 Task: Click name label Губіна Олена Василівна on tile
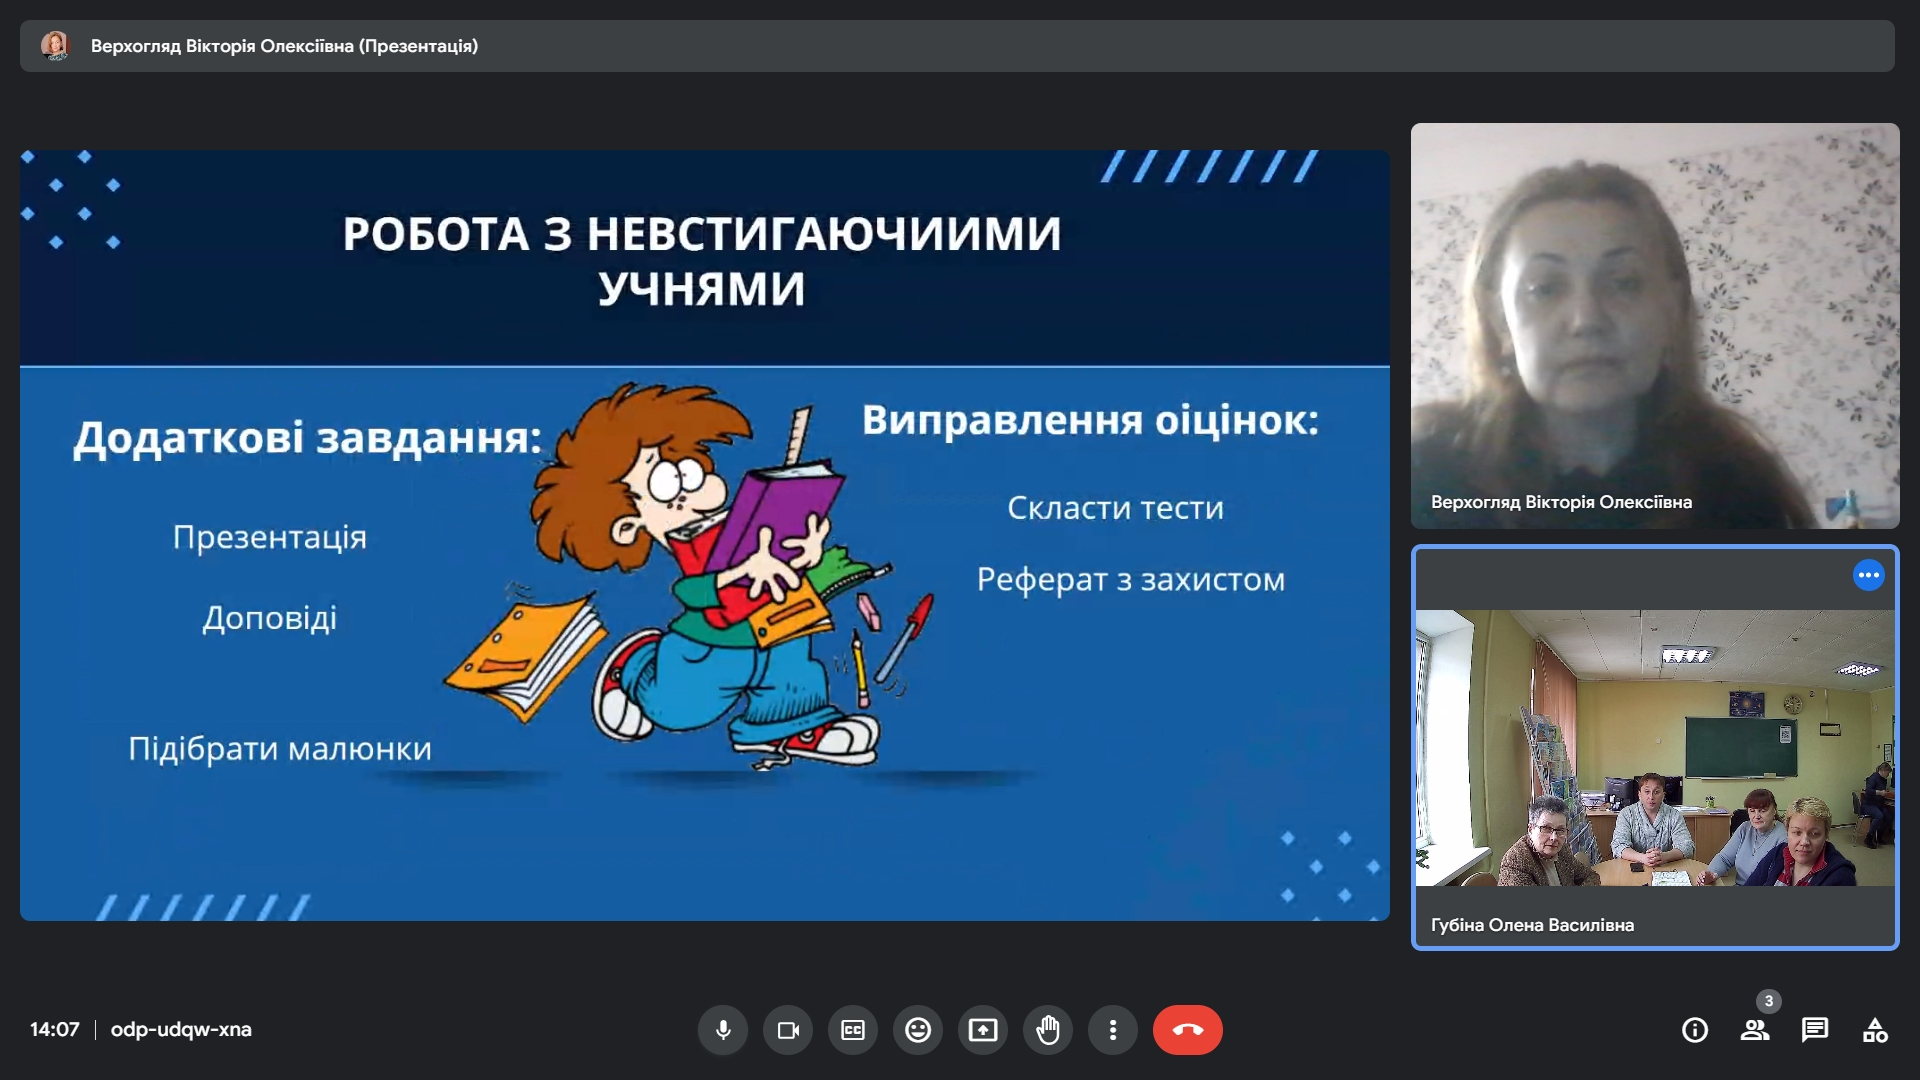point(1532,925)
